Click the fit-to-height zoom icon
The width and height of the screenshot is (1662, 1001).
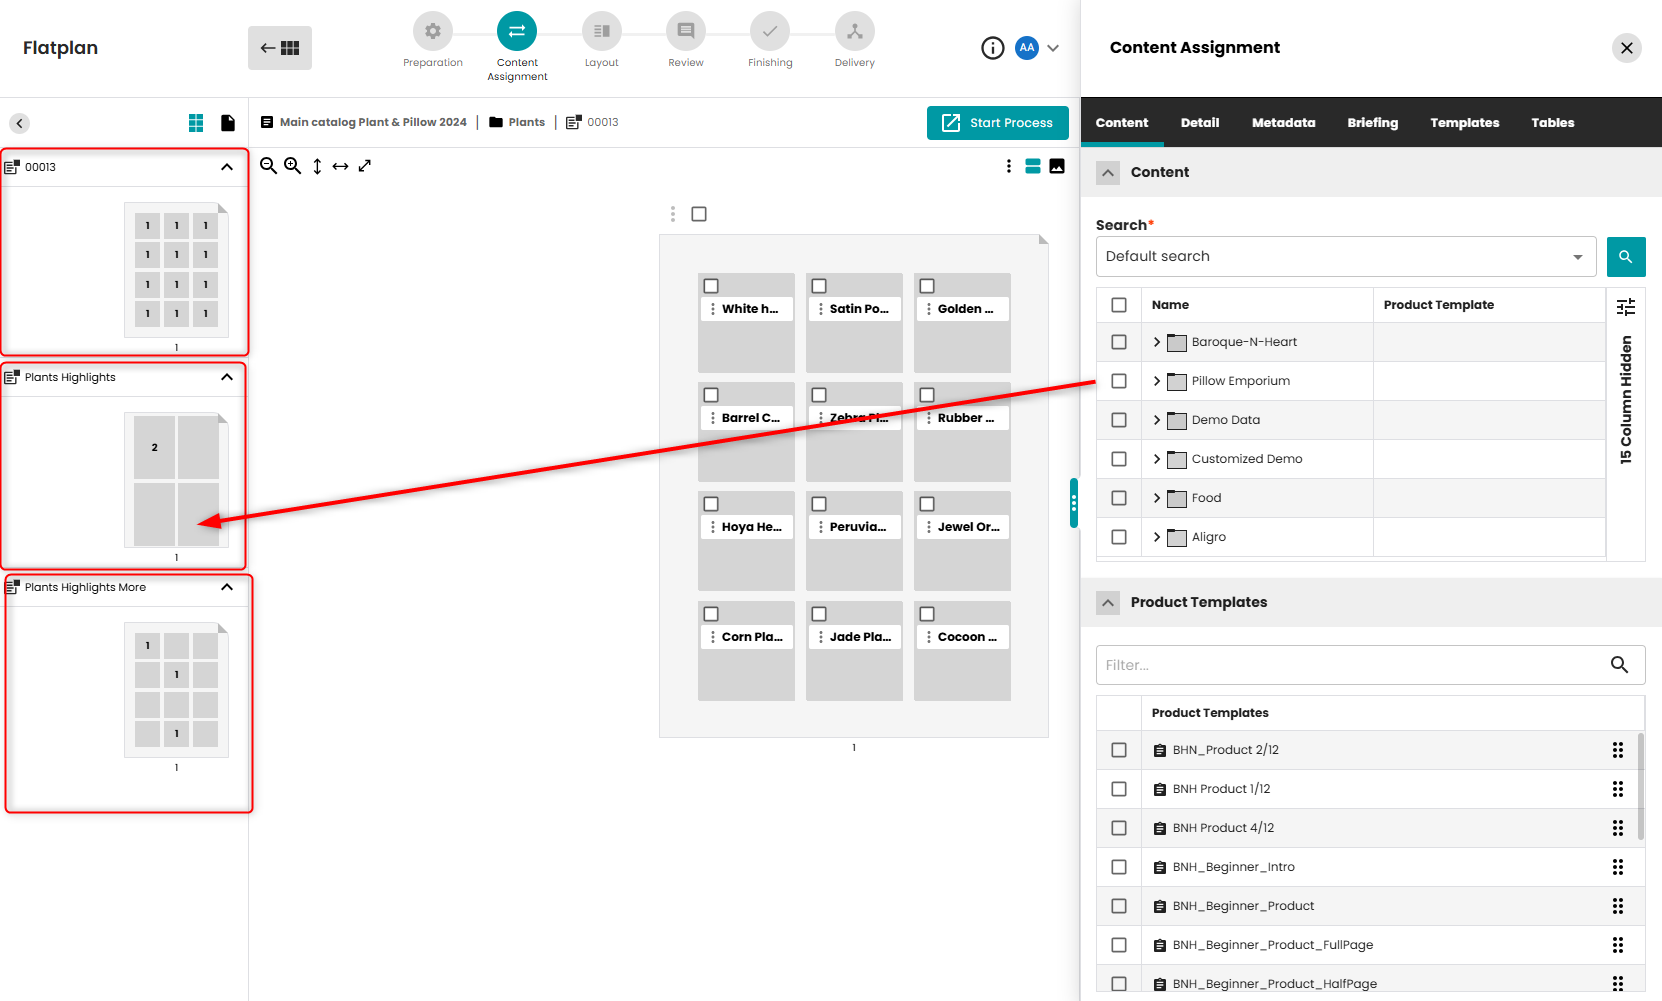click(318, 166)
